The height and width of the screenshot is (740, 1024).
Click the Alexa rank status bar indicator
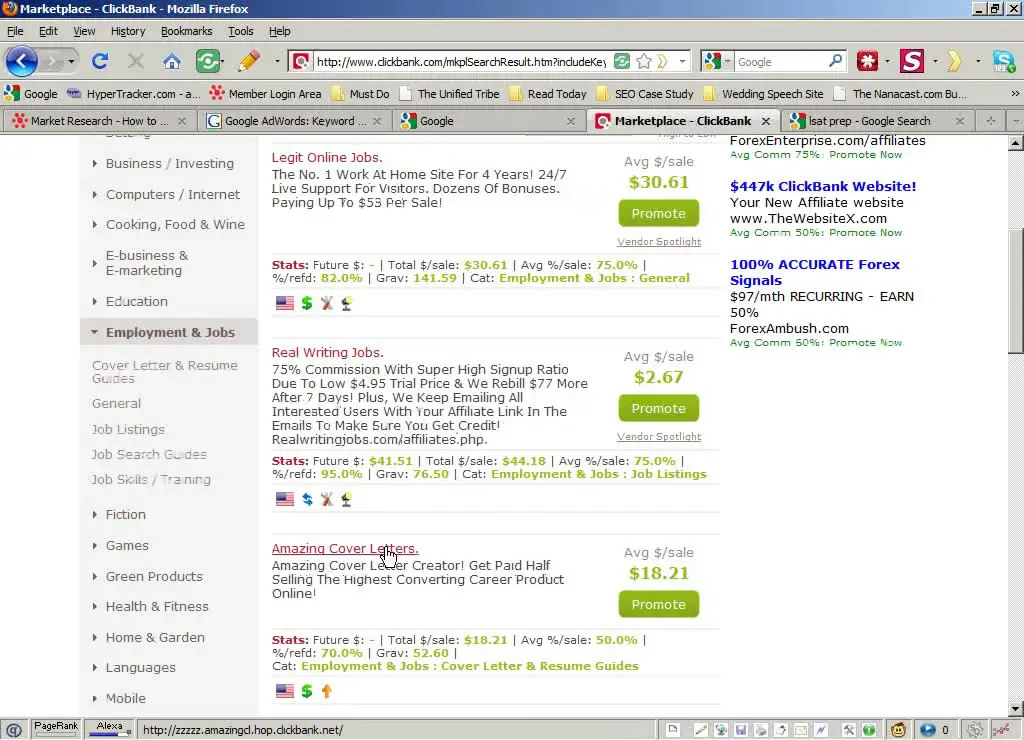pyautogui.click(x=109, y=728)
